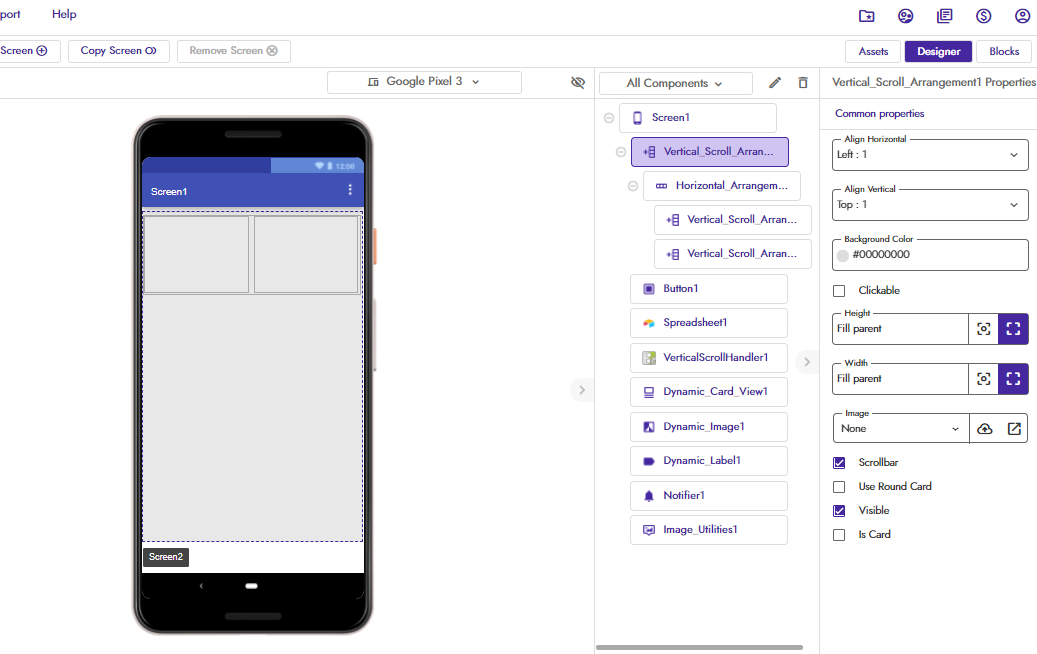Click the Copy Screen button
This screenshot has width=1037, height=654.
[x=118, y=51]
